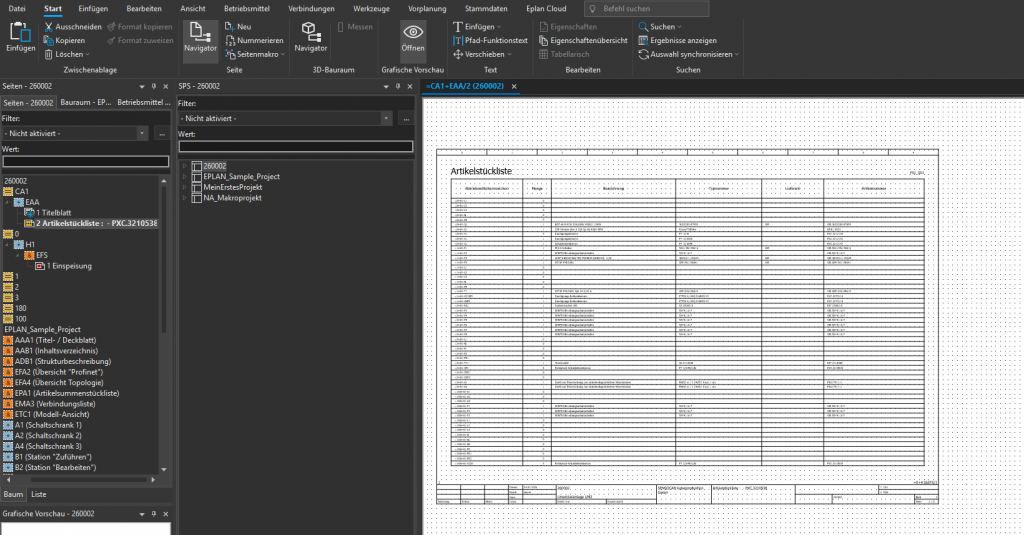
Task: Open the Betriebsmittel ribbon tab
Action: point(247,8)
